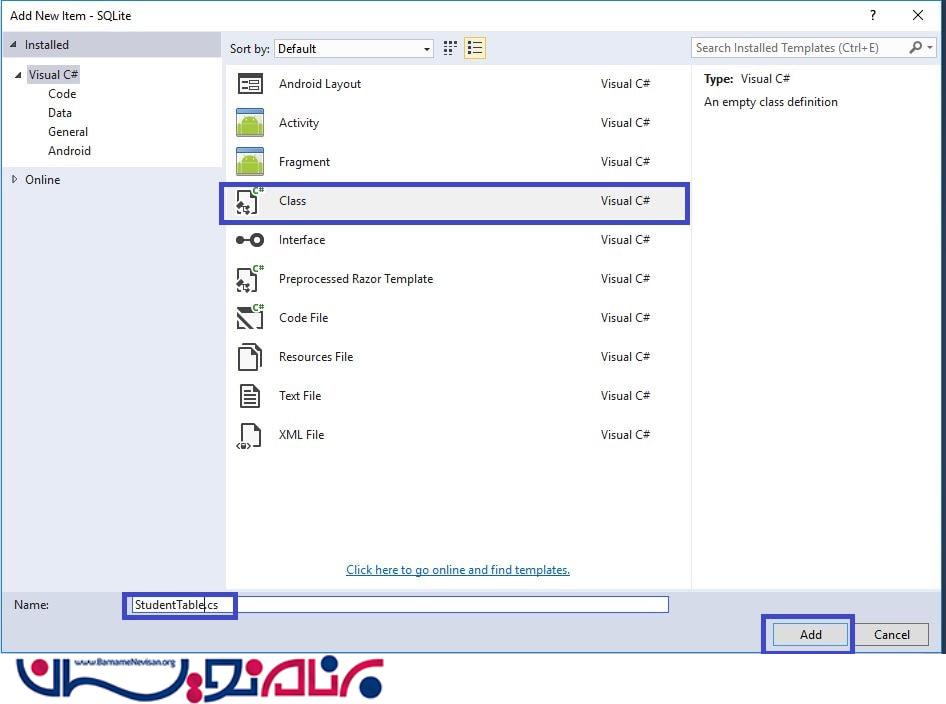Open the find templates online link
The image size is (946, 704).
tap(458, 570)
